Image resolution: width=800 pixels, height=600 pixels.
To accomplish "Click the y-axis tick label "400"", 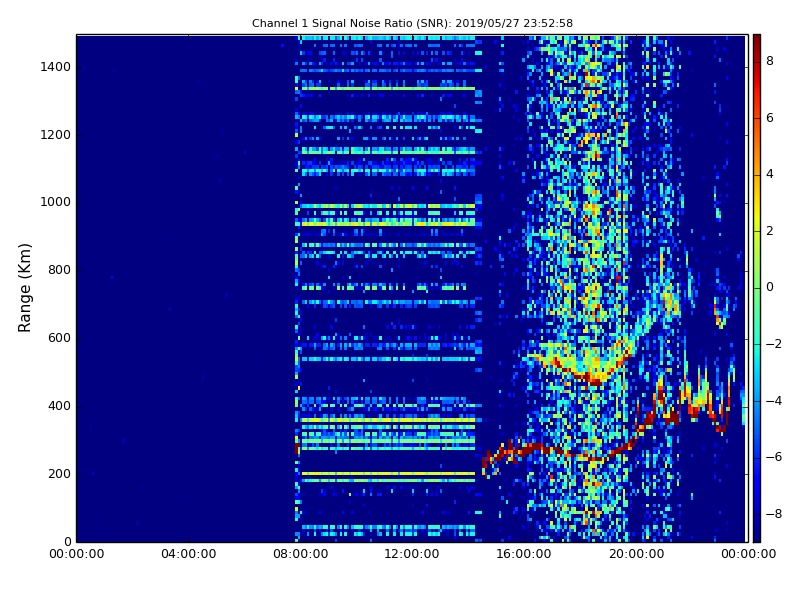I will (59, 406).
